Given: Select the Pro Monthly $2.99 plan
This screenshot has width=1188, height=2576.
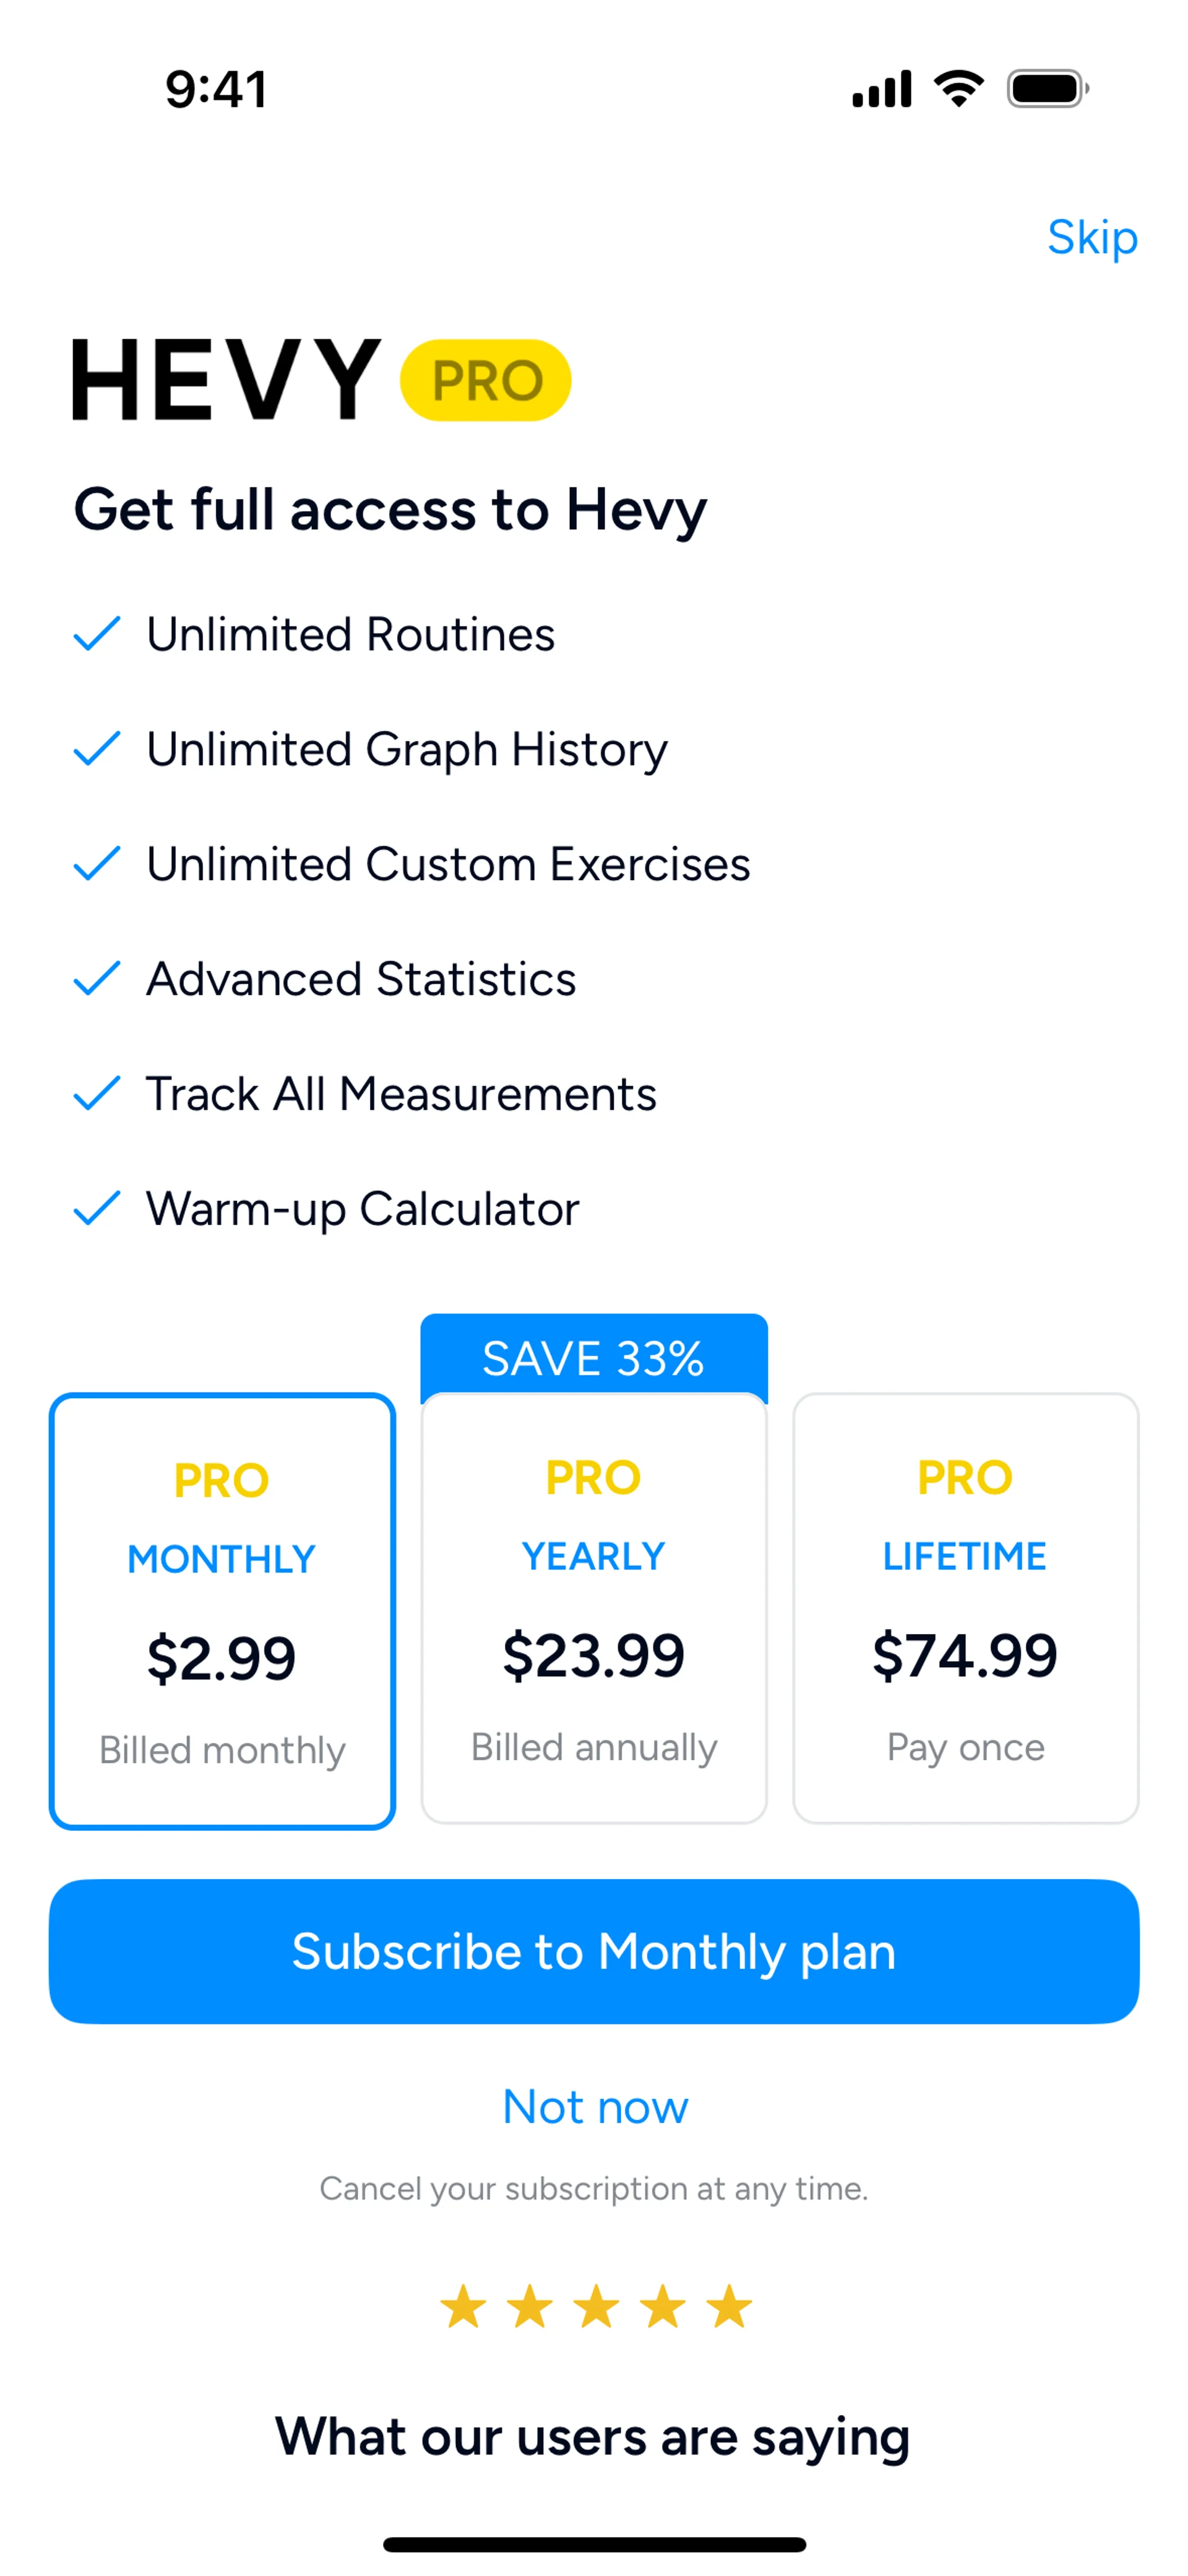Looking at the screenshot, I should [222, 1610].
